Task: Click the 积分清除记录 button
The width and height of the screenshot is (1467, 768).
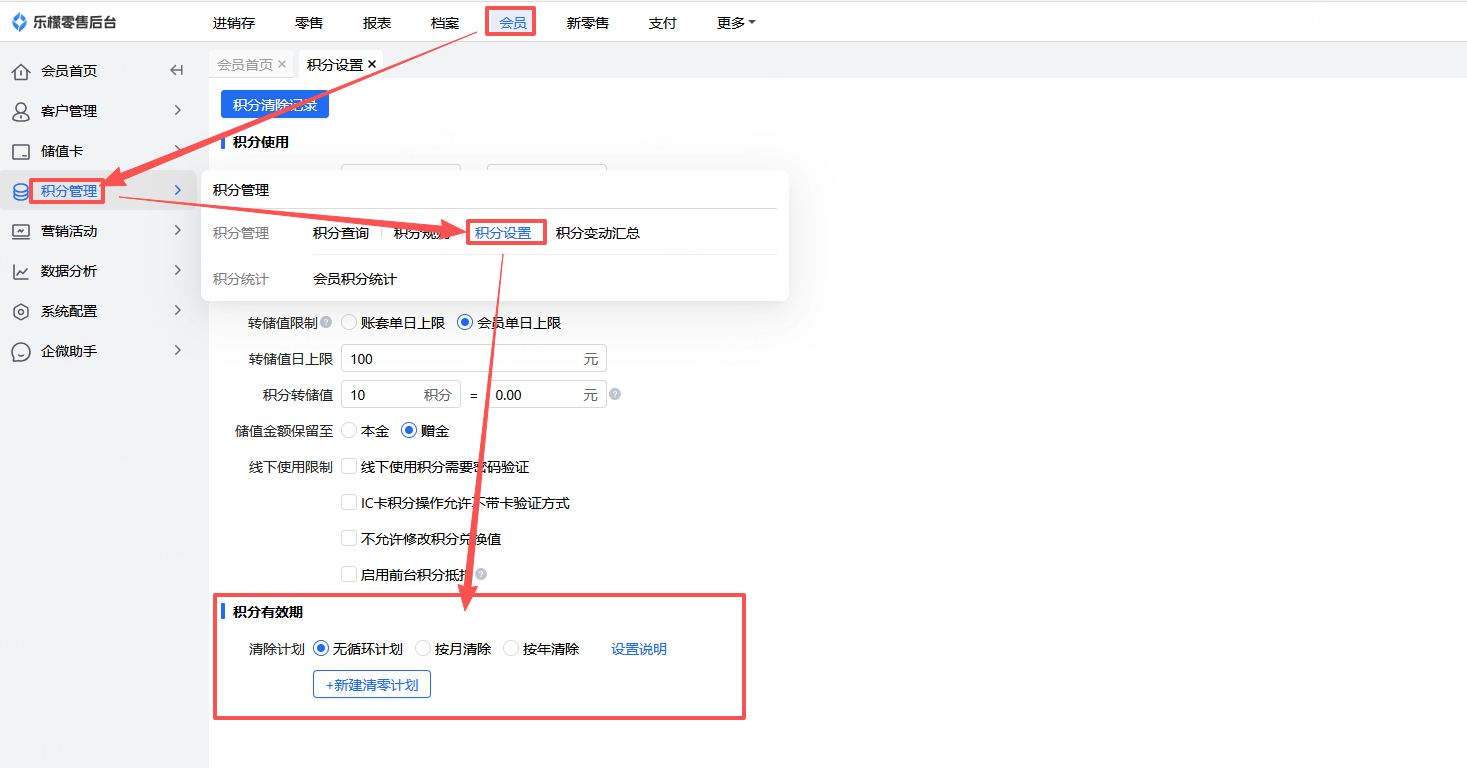Action: click(x=275, y=104)
